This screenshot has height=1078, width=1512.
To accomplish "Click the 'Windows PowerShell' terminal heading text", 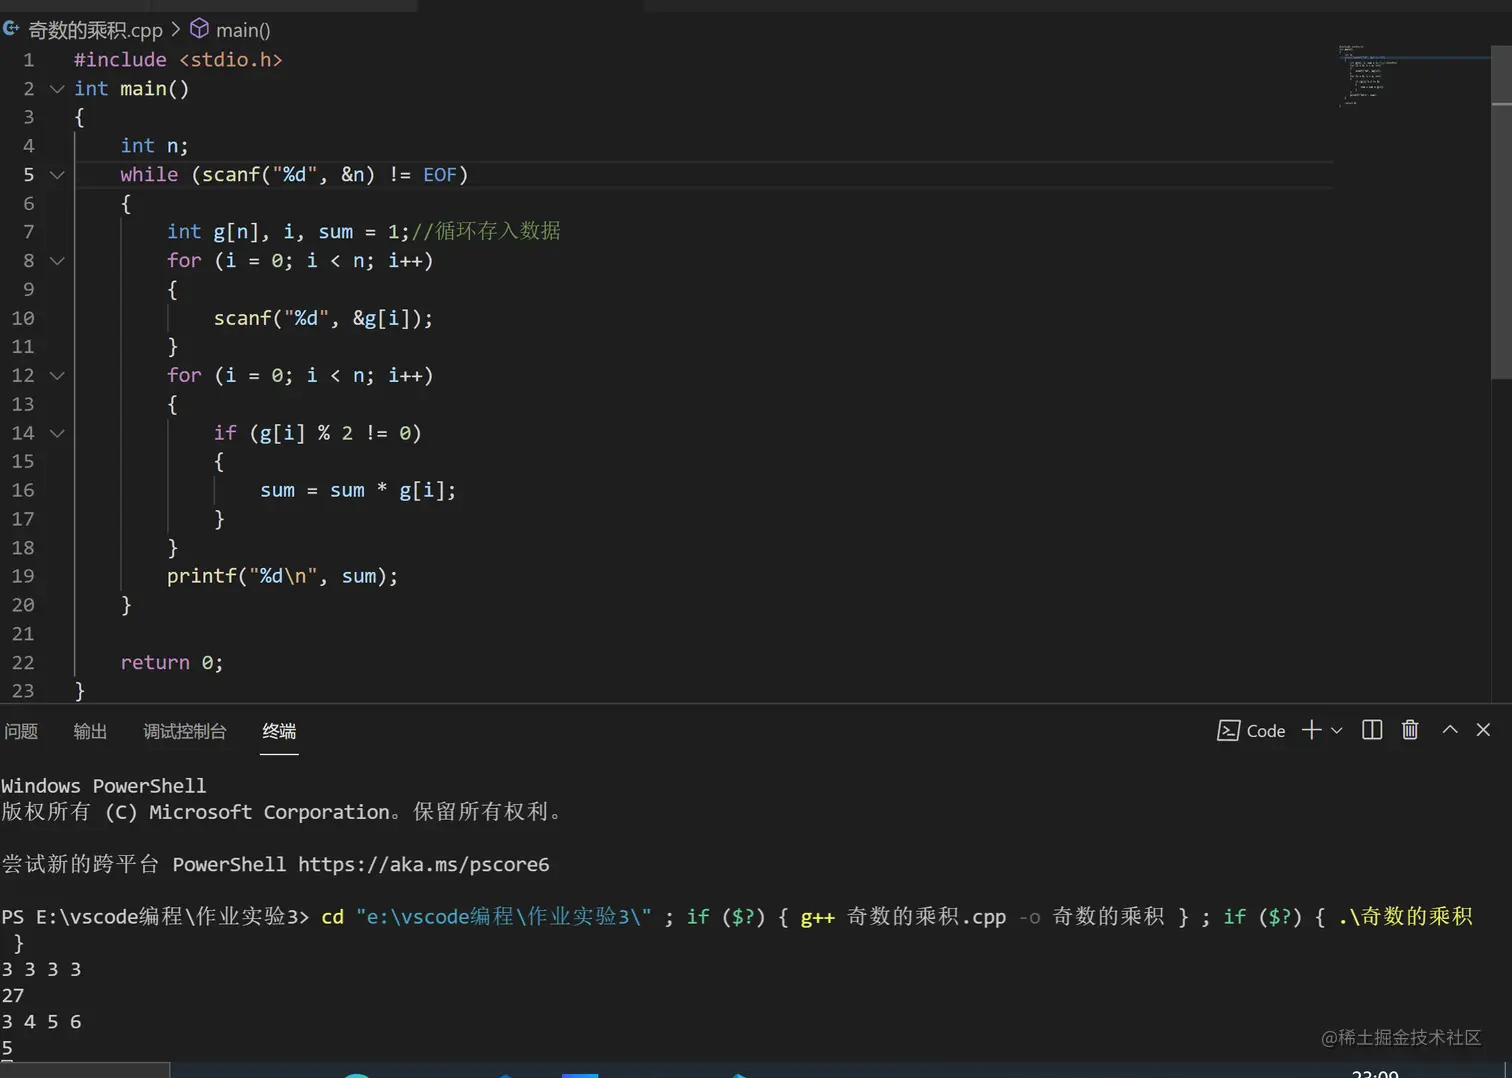I will [104, 786].
